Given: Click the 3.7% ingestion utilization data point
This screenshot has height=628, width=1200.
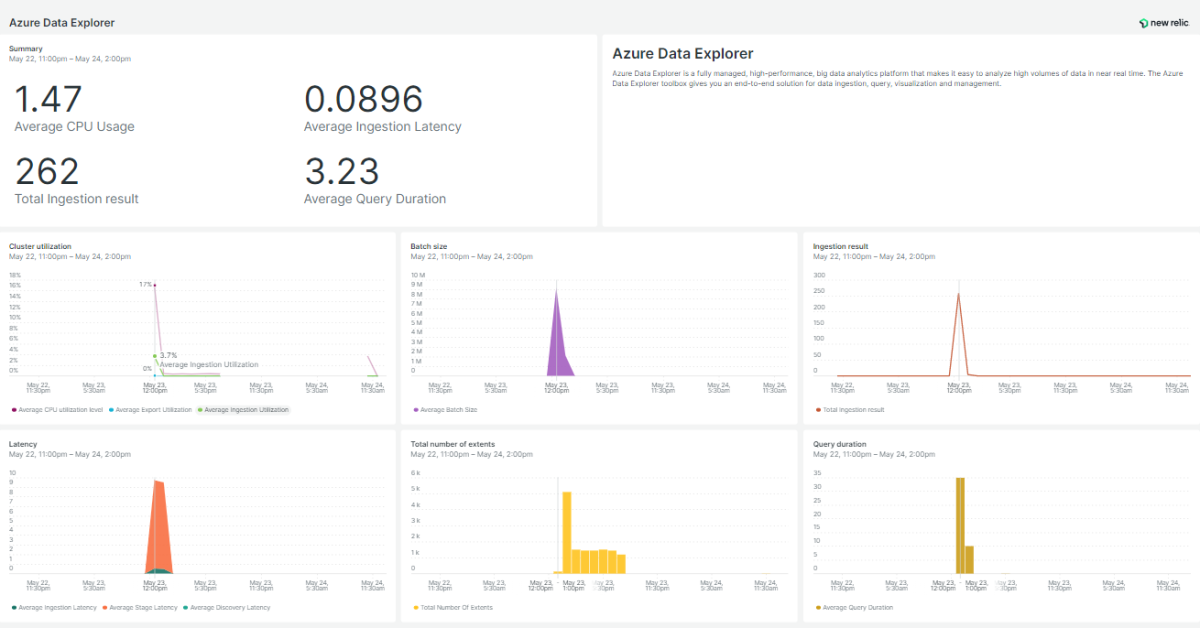Looking at the screenshot, I should (x=155, y=355).
